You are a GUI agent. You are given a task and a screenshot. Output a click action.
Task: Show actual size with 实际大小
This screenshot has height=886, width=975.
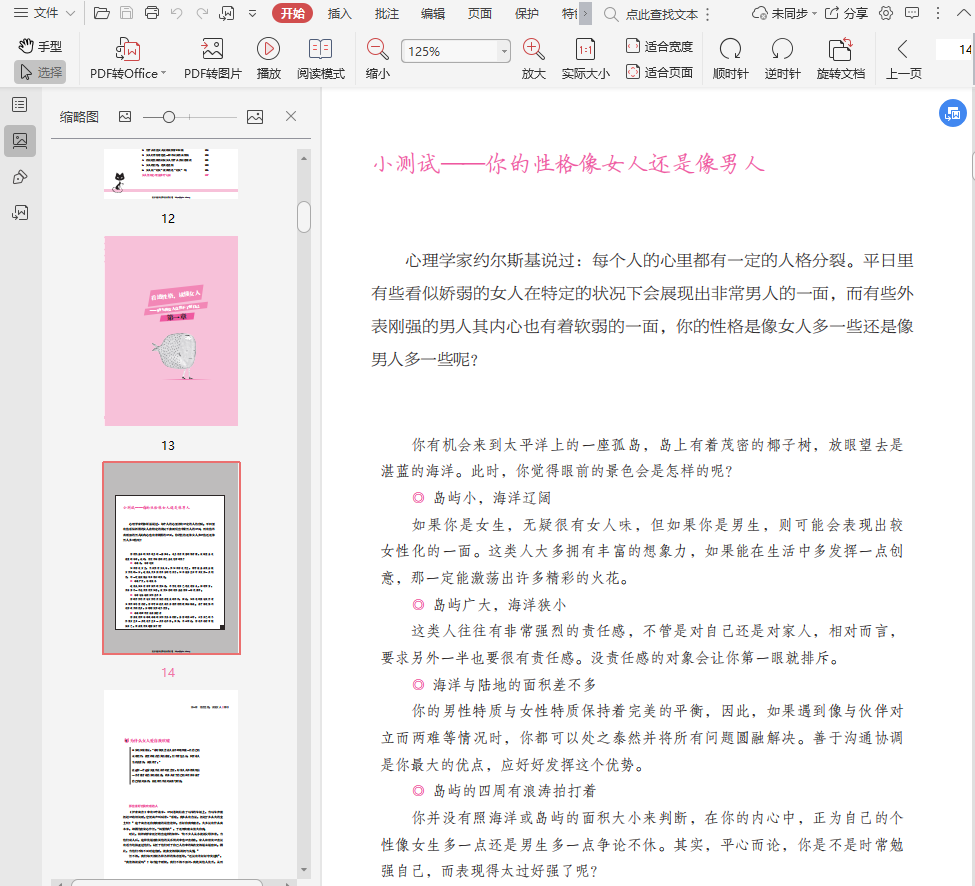click(585, 50)
